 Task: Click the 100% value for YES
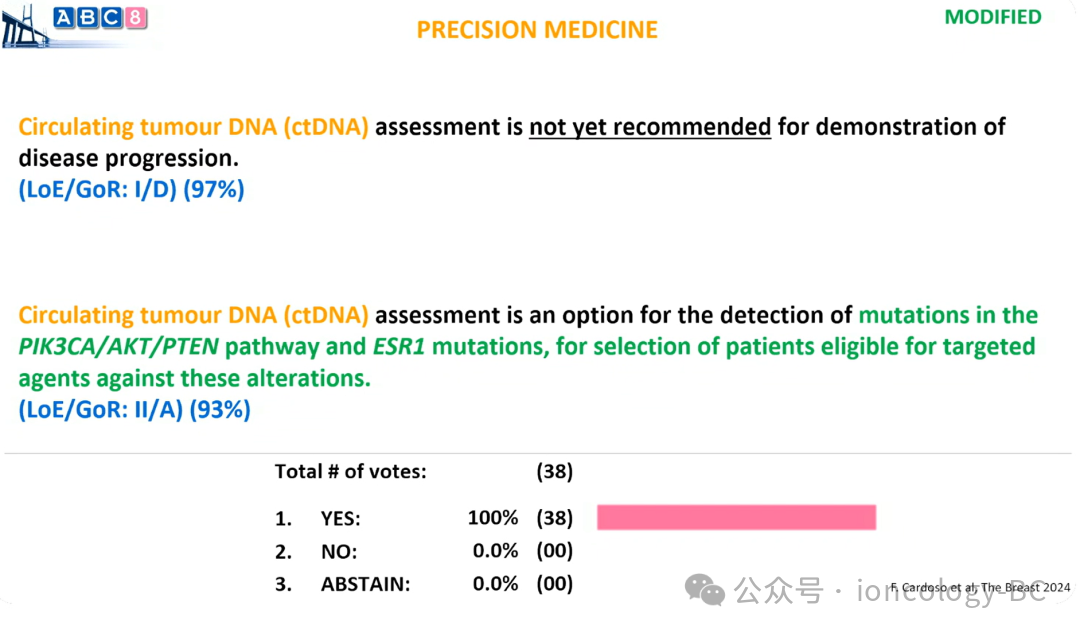coord(492,518)
